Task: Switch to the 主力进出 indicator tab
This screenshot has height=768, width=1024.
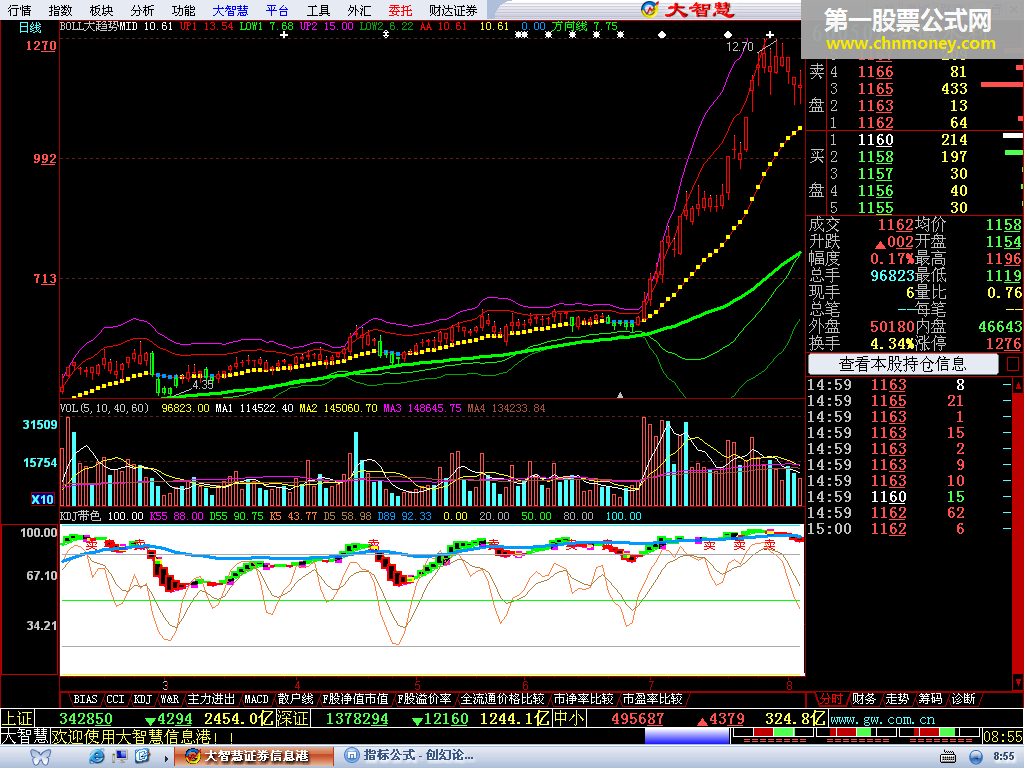Action: (212, 699)
